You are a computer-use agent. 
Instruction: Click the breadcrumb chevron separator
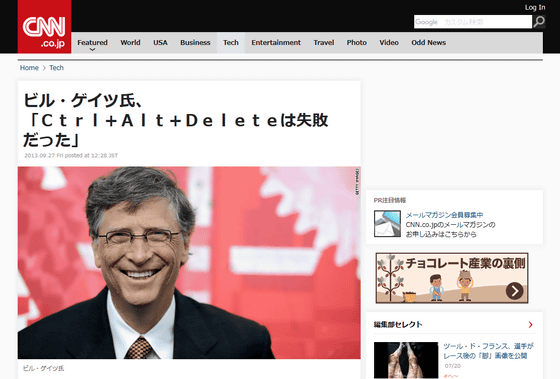pos(44,68)
